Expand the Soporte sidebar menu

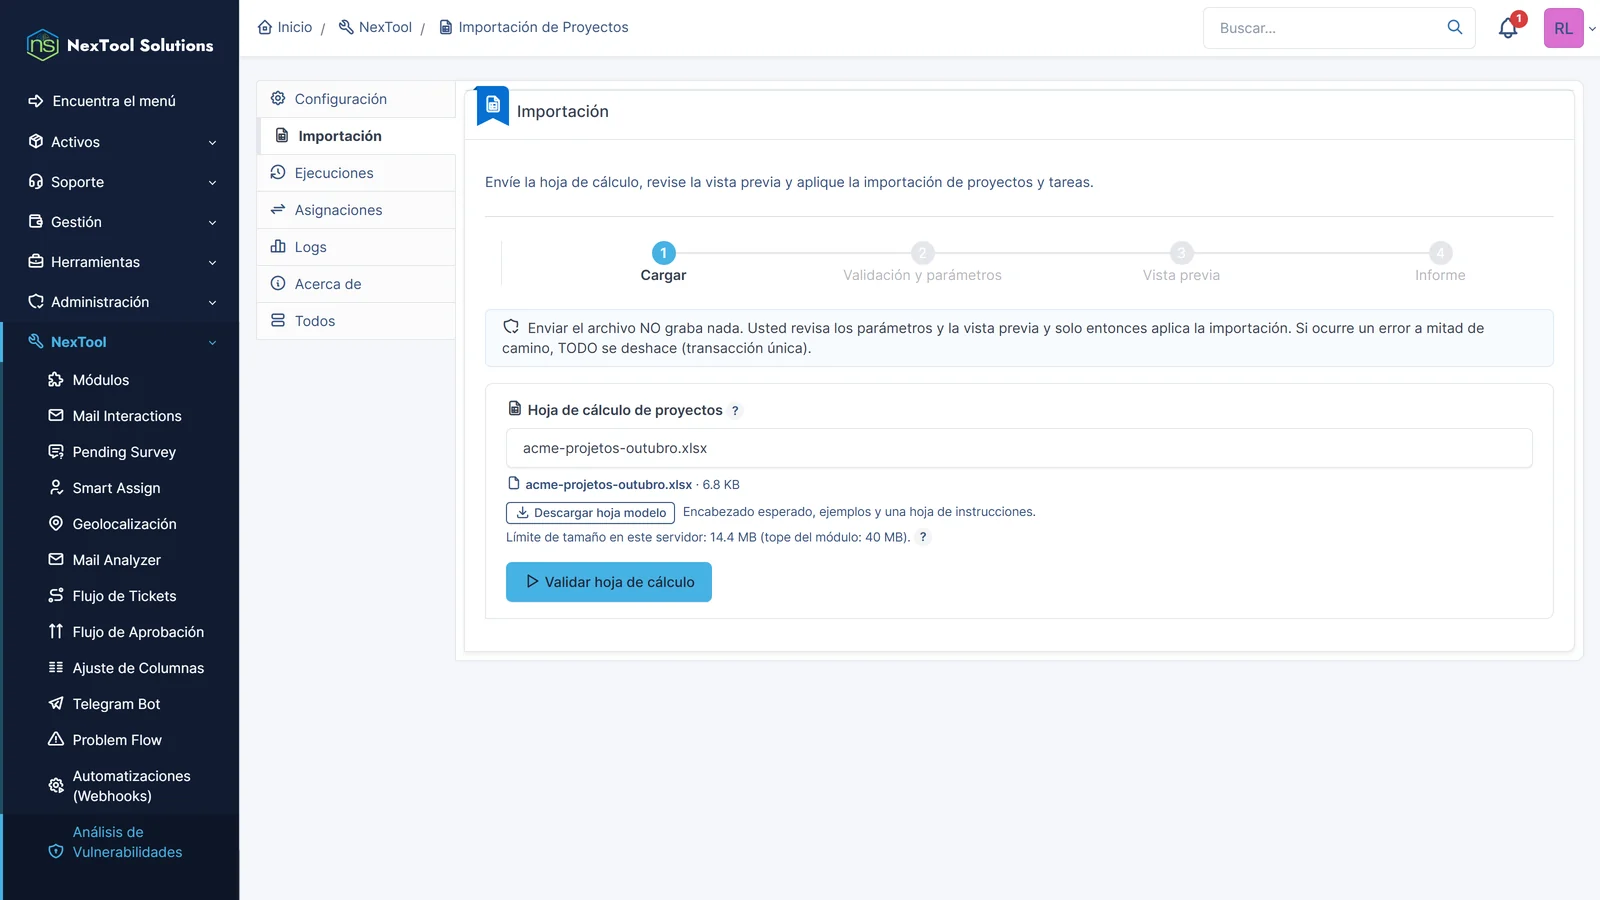pos(120,182)
